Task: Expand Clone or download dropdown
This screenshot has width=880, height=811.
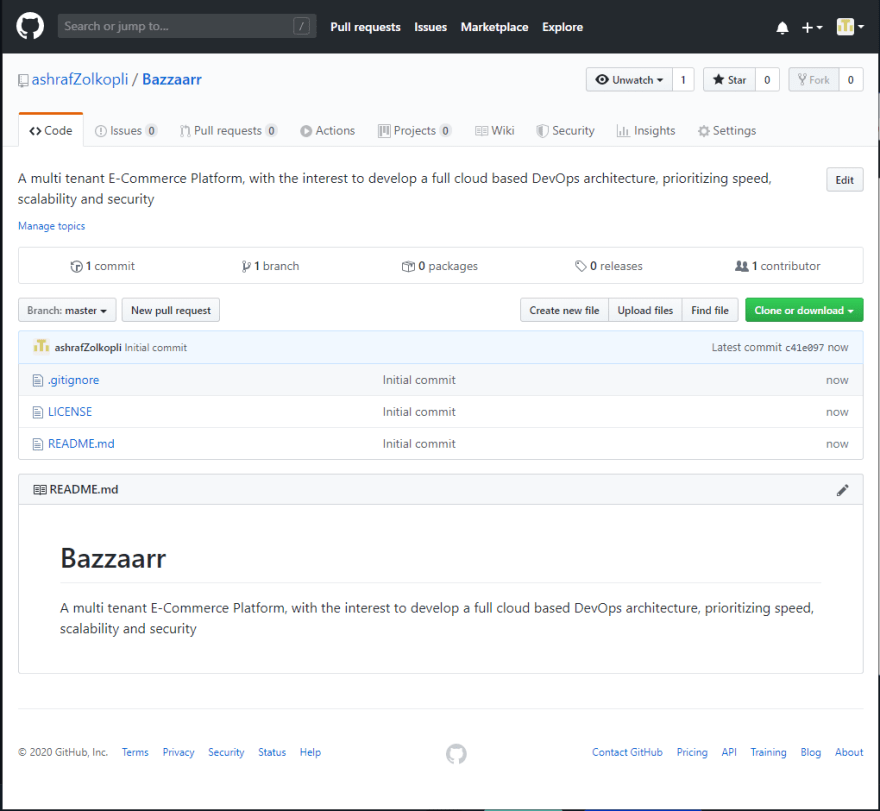Action: click(804, 310)
